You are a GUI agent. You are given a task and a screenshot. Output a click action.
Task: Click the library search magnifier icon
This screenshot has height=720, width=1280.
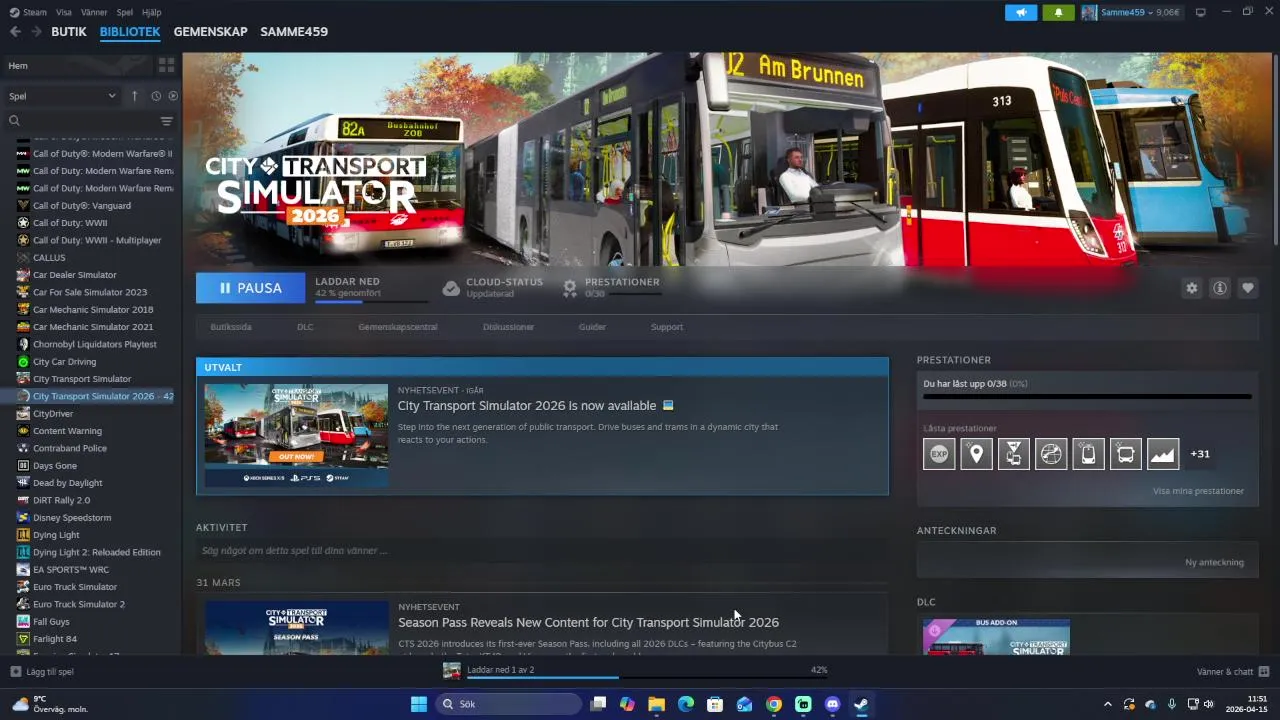pos(14,121)
